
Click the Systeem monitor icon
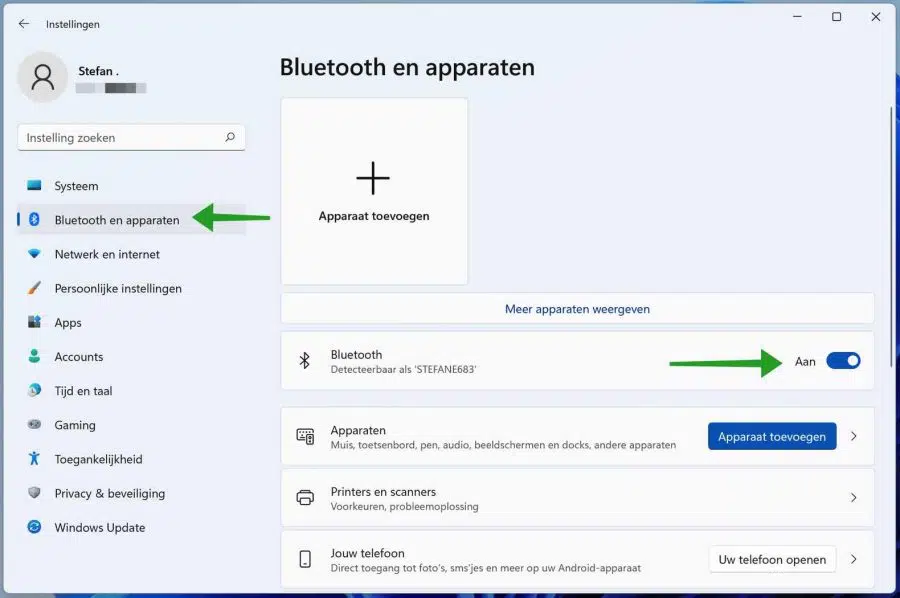point(34,185)
